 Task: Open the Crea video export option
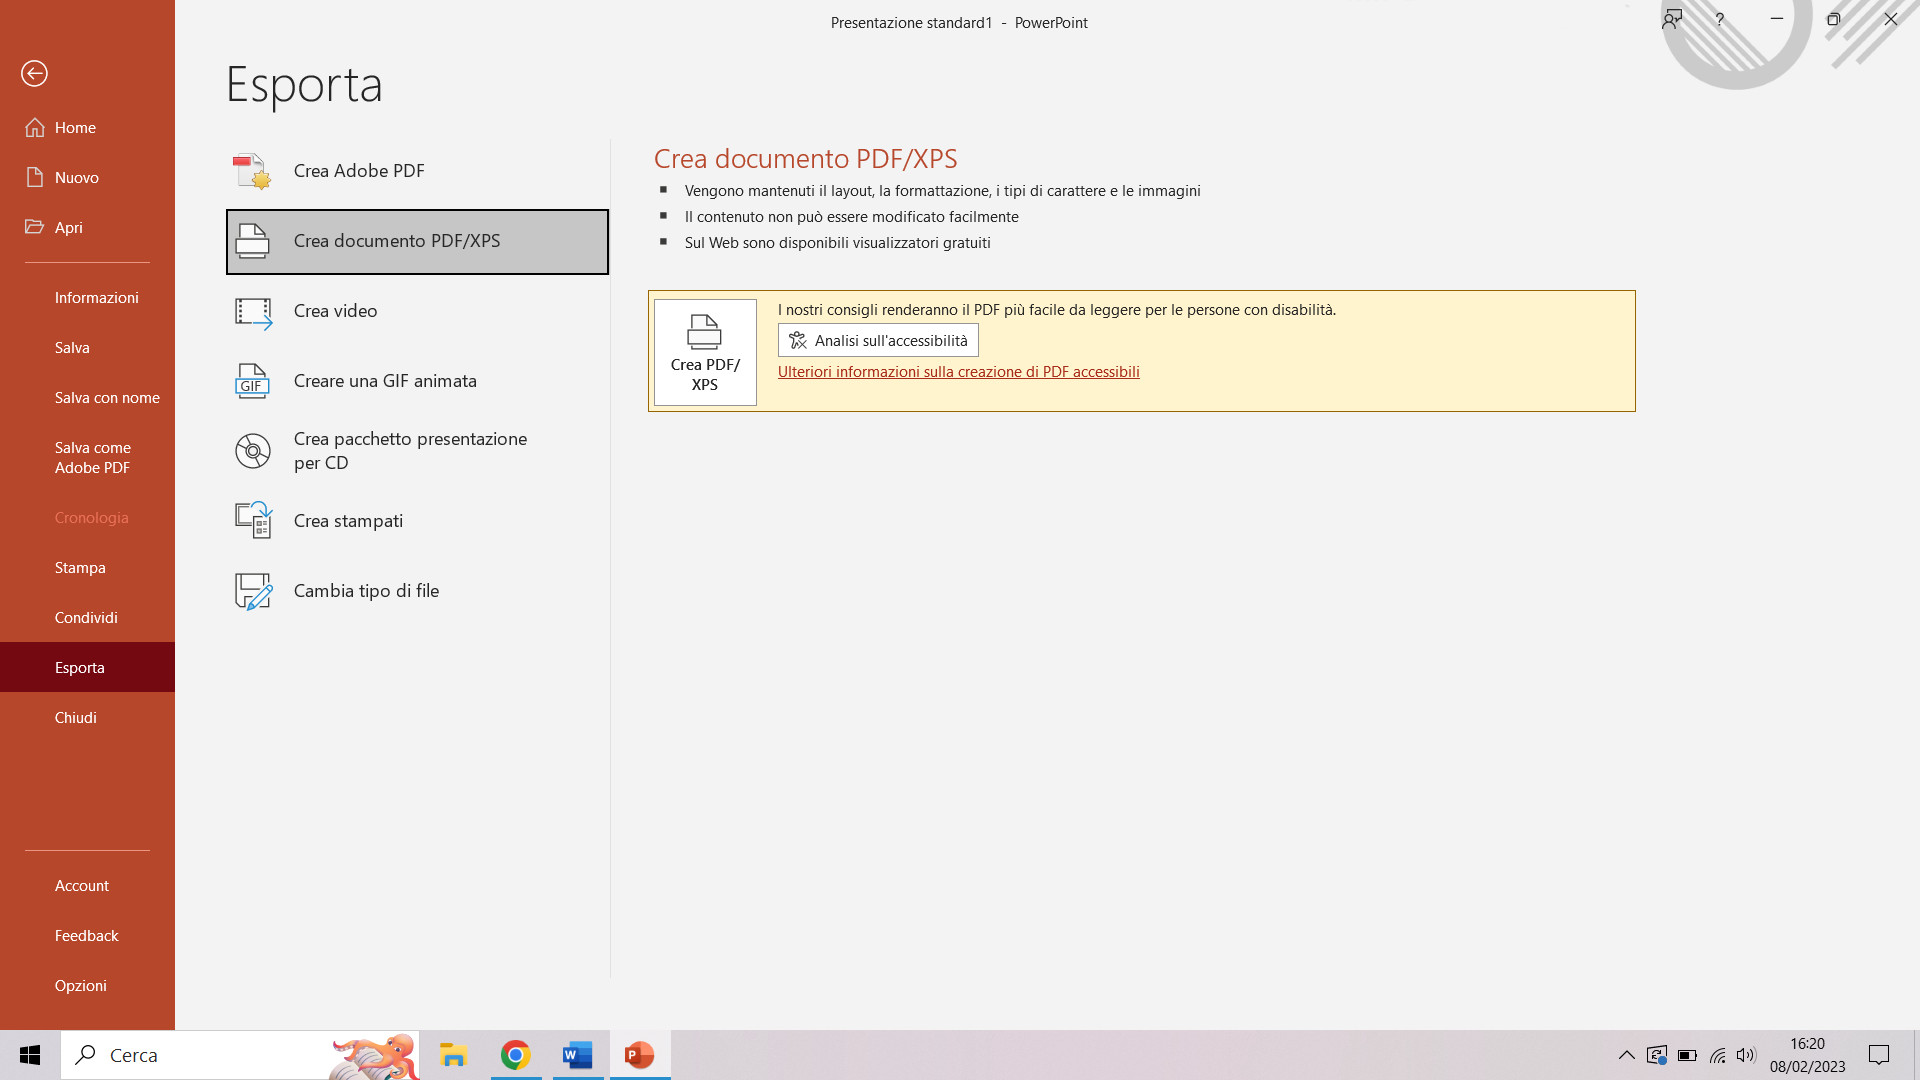pos(335,310)
